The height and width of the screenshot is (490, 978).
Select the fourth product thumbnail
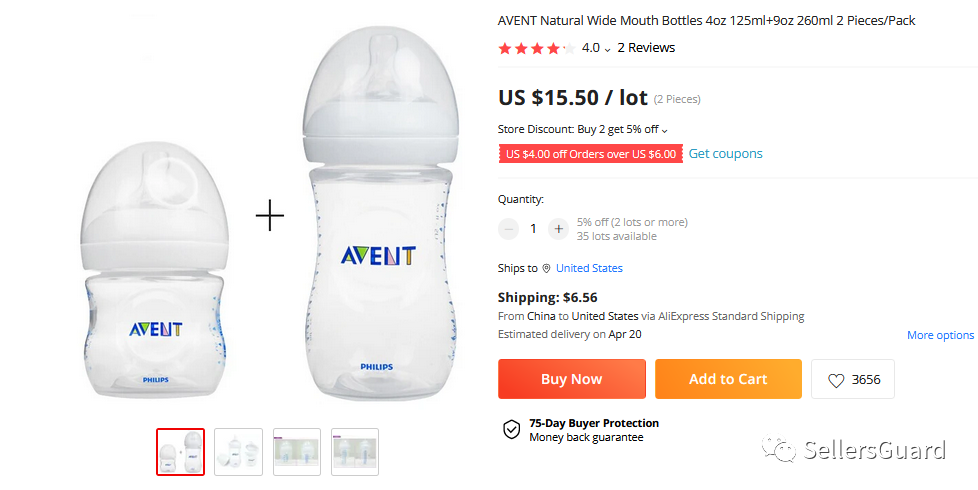(x=355, y=452)
